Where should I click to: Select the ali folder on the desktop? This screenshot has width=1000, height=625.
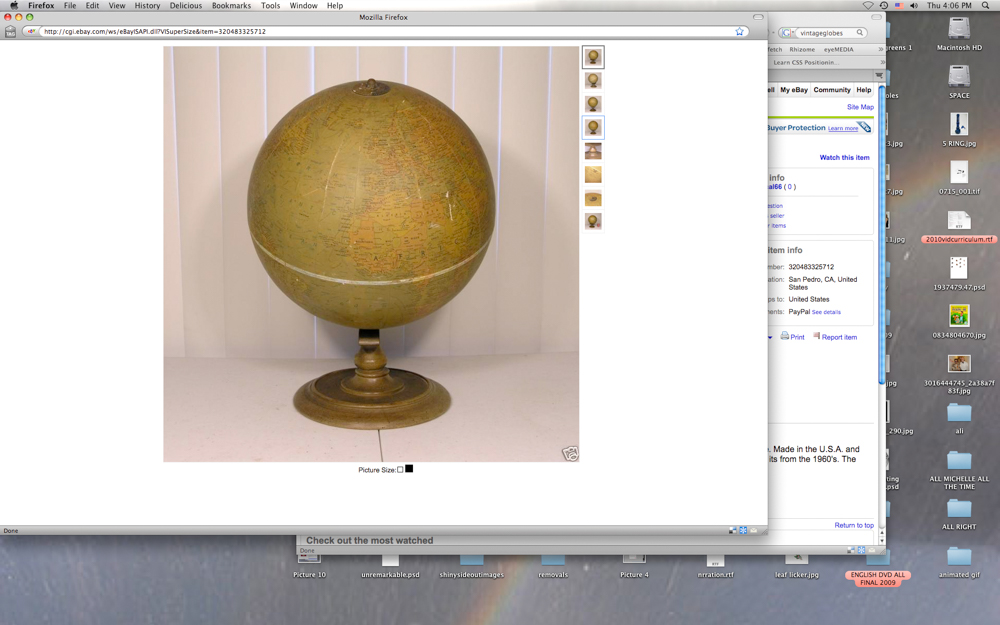click(x=959, y=413)
